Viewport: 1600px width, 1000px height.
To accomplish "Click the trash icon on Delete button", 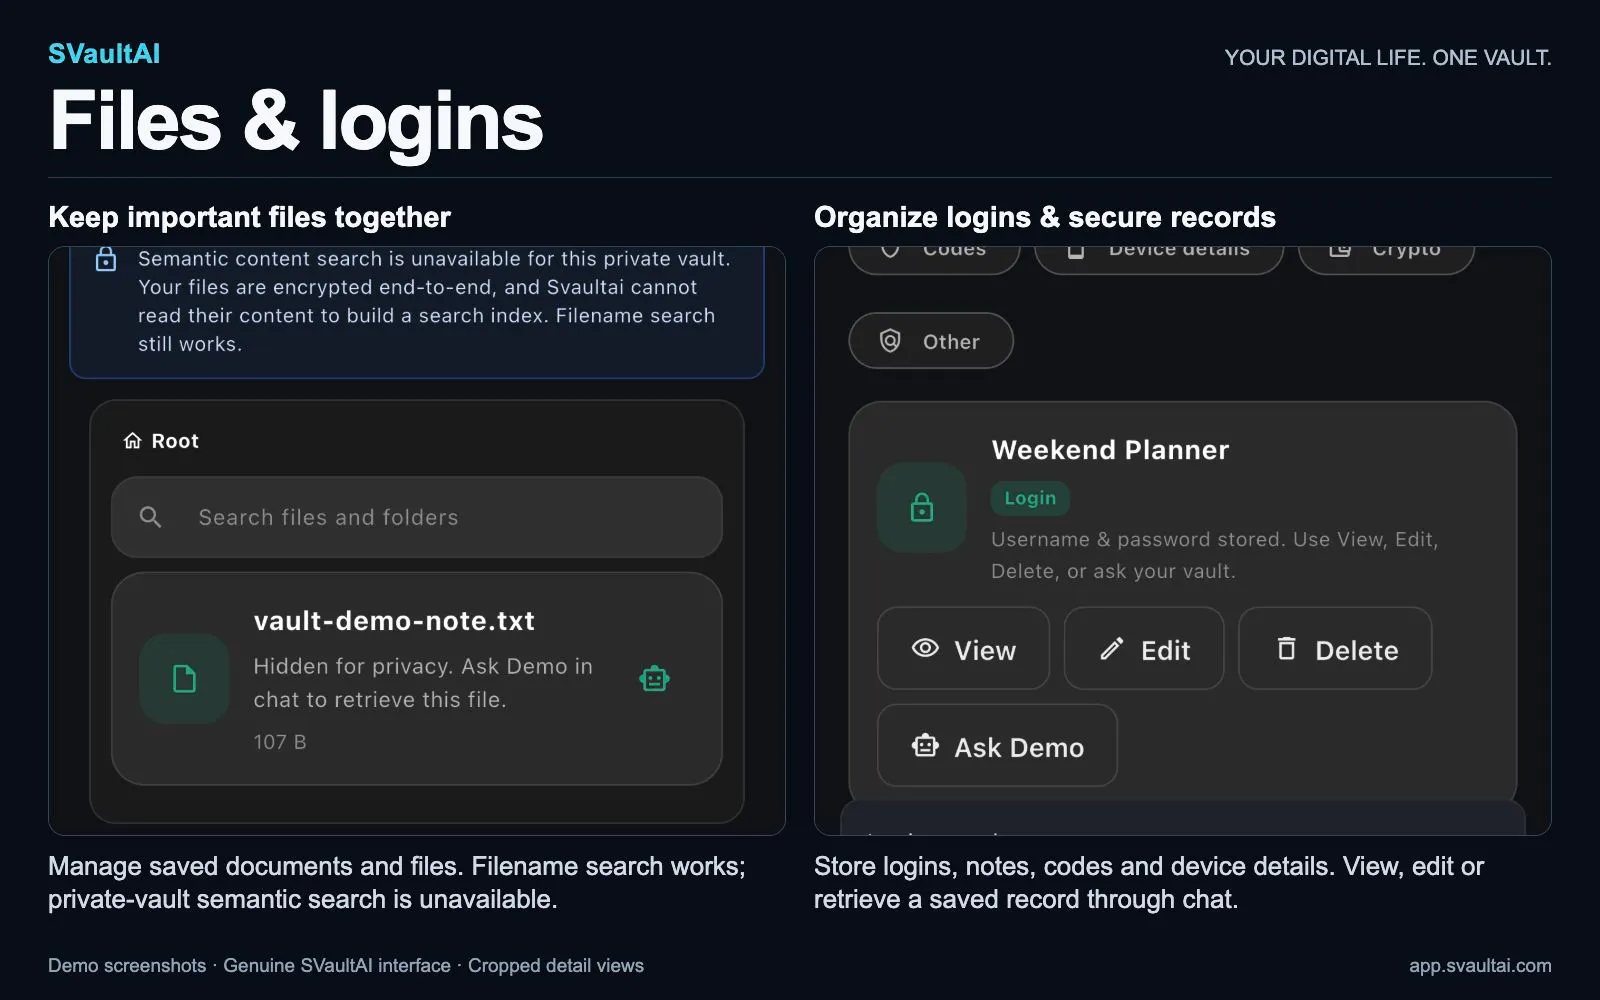I will coord(1287,648).
